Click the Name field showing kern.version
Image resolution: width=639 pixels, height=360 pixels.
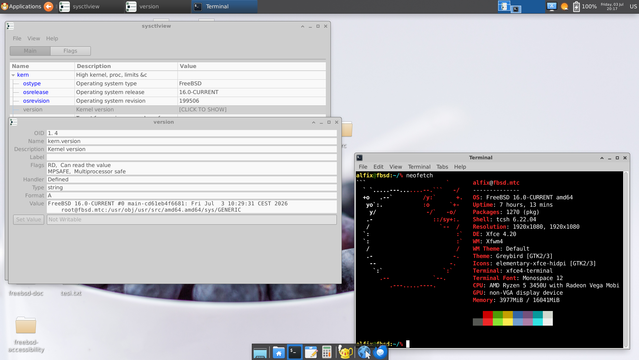click(192, 141)
